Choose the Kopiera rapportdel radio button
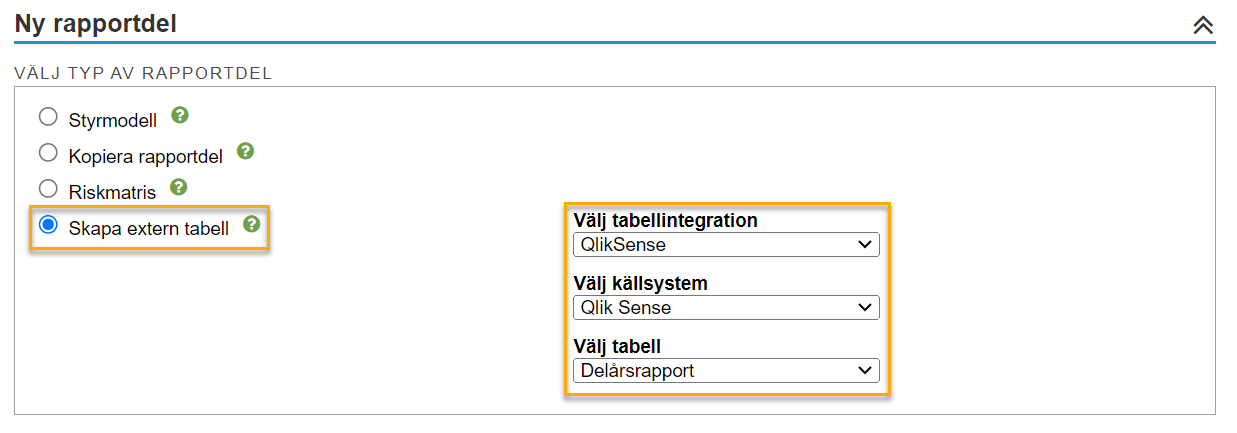The width and height of the screenshot is (1237, 433). click(x=48, y=153)
